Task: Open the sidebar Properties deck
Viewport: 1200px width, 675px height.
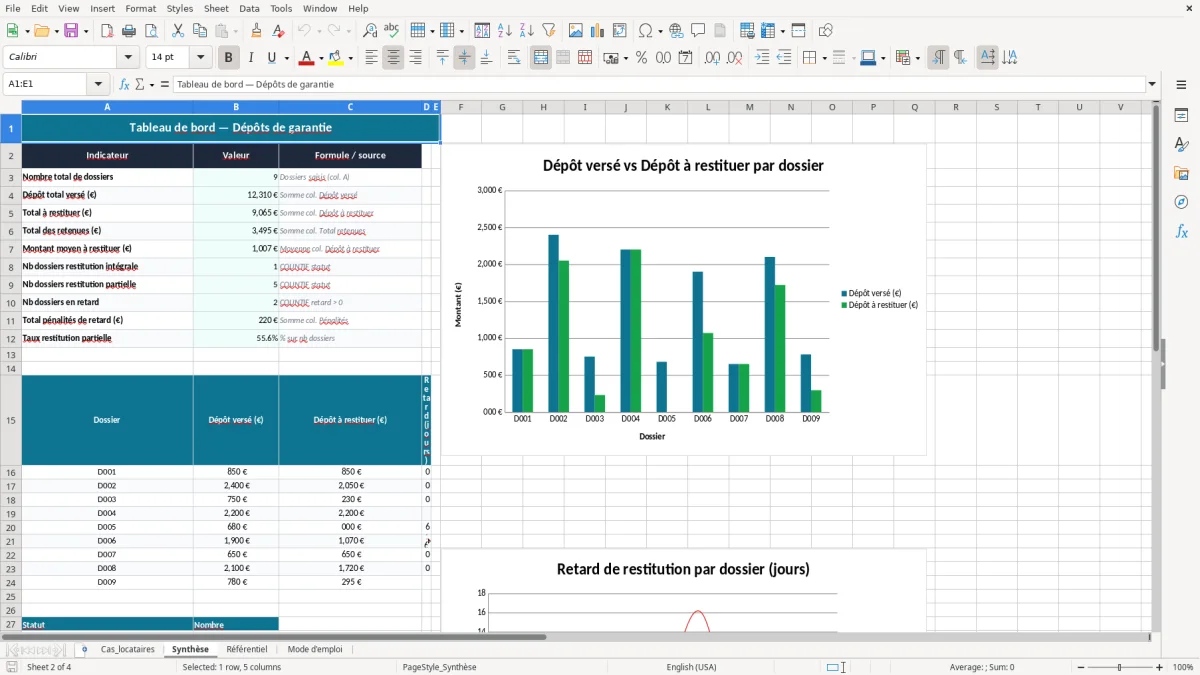Action: coord(1181,115)
